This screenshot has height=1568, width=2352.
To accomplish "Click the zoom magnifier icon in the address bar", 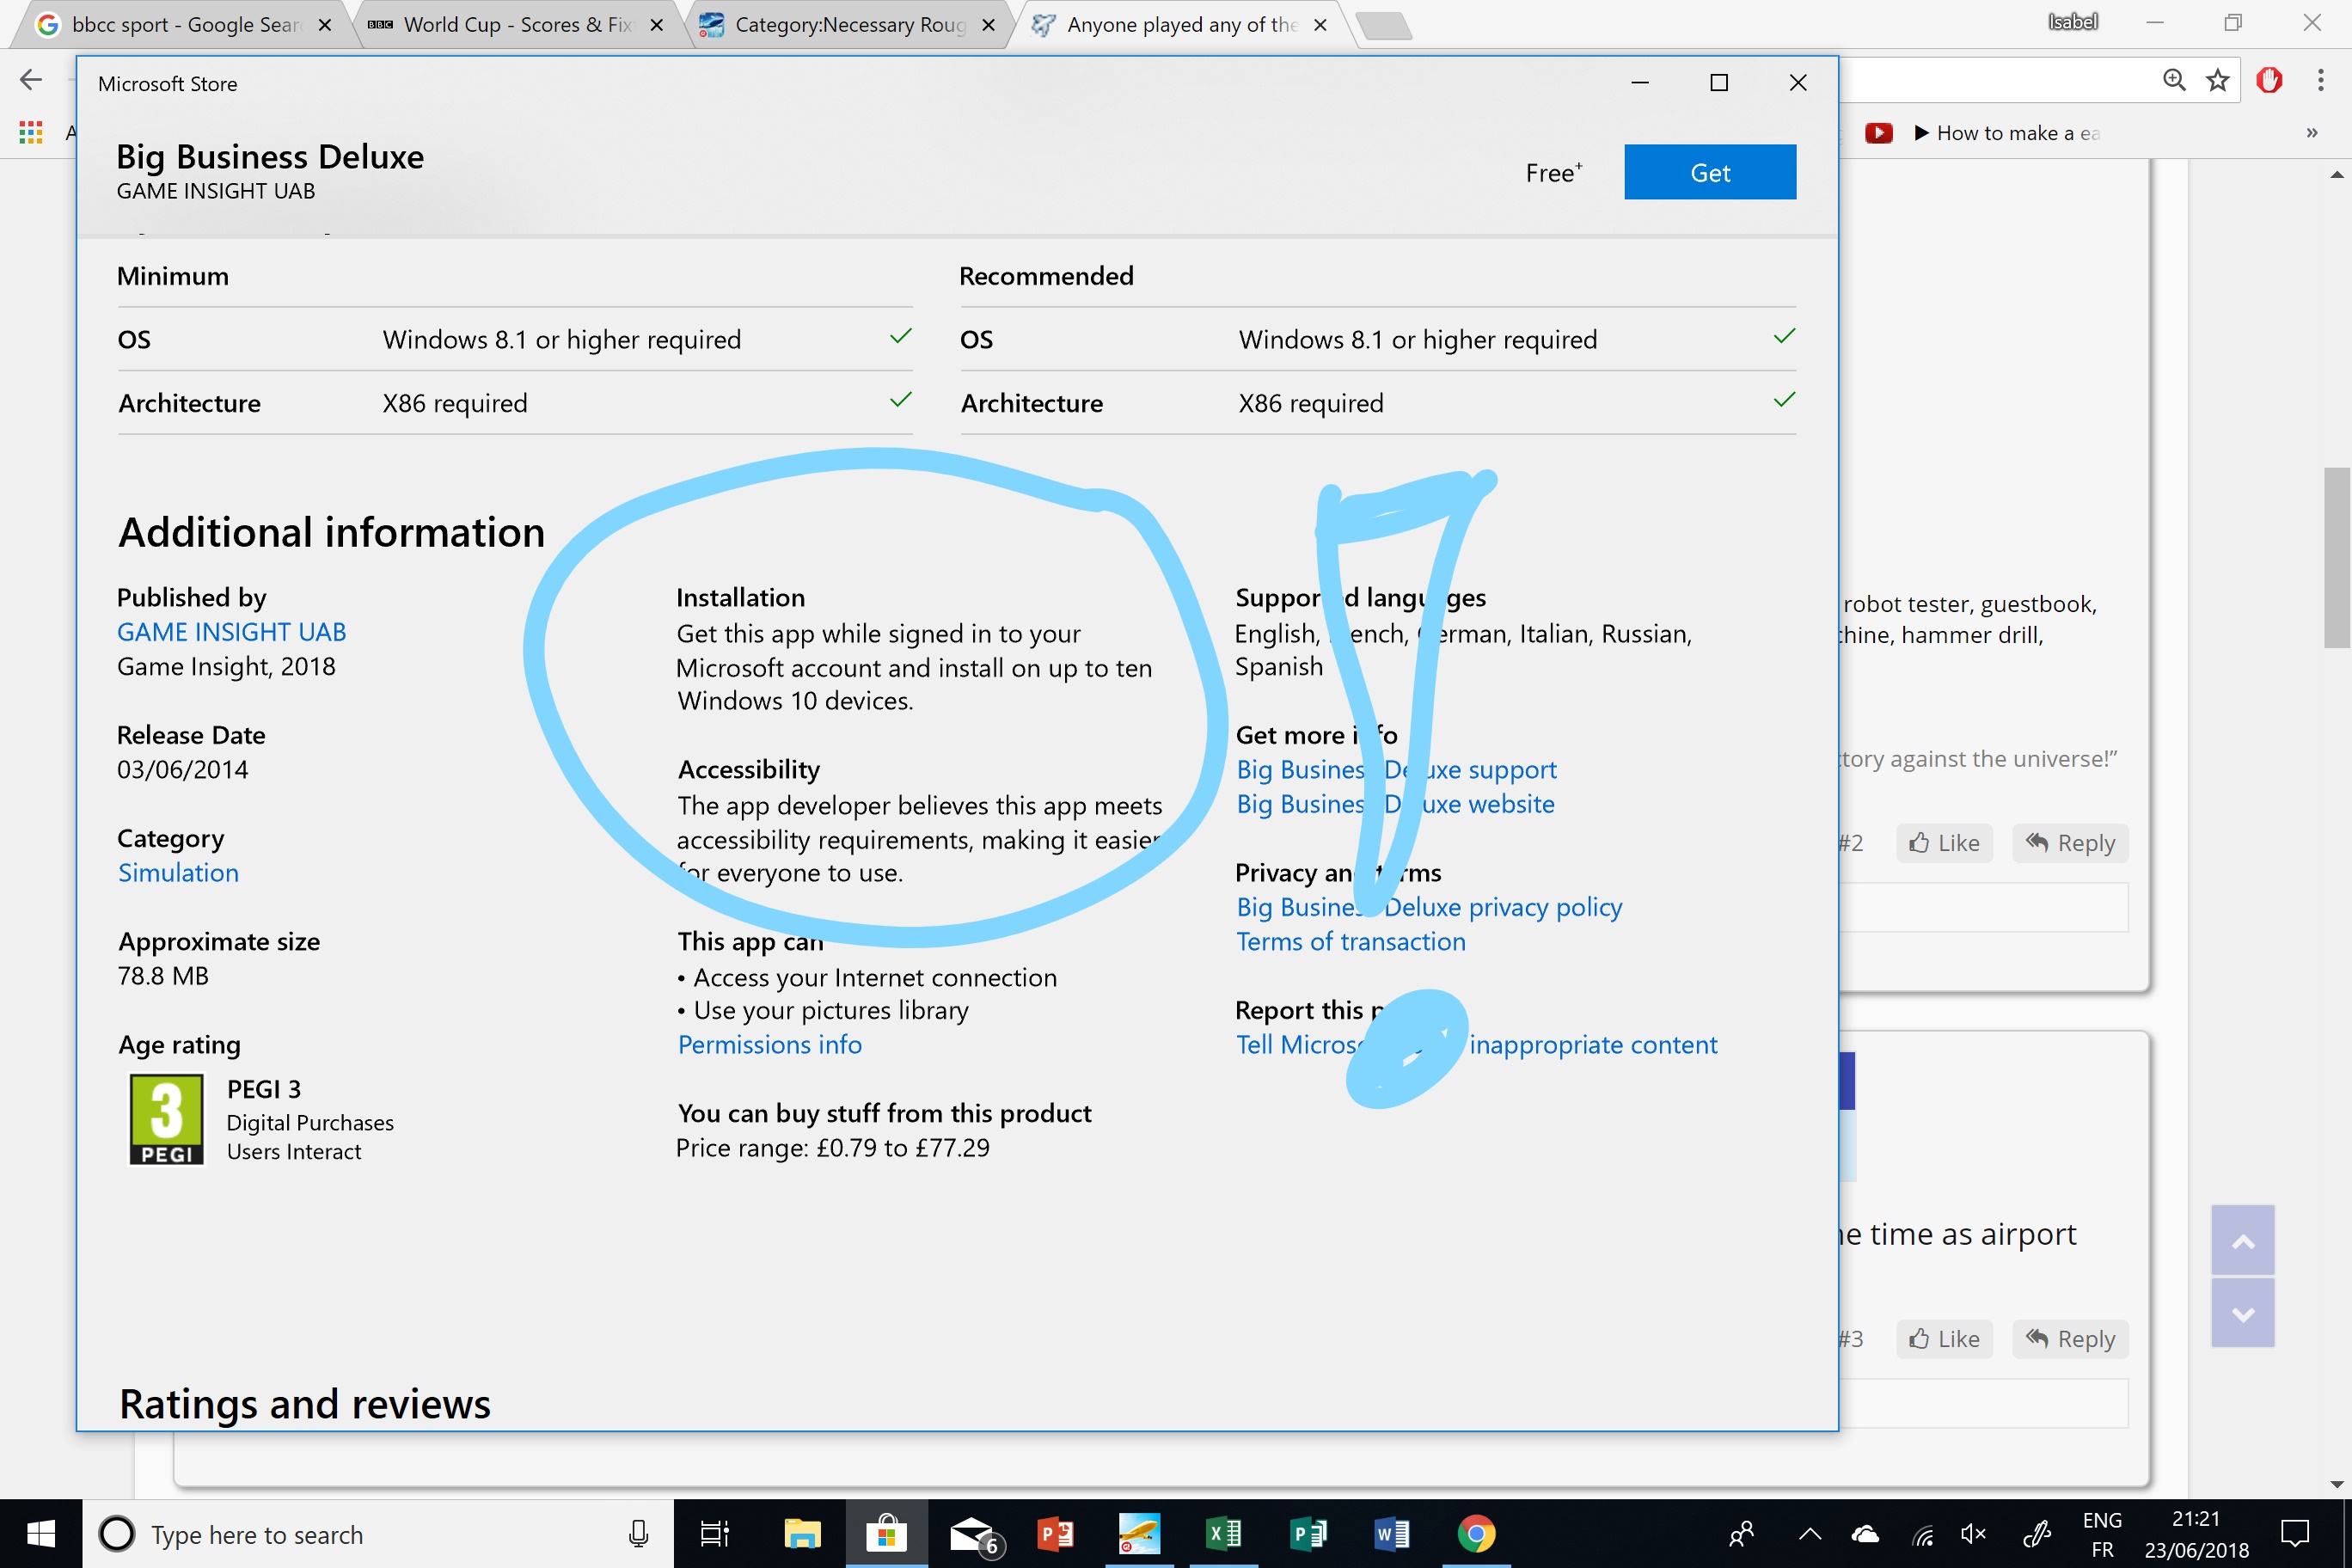I will click(x=2174, y=80).
